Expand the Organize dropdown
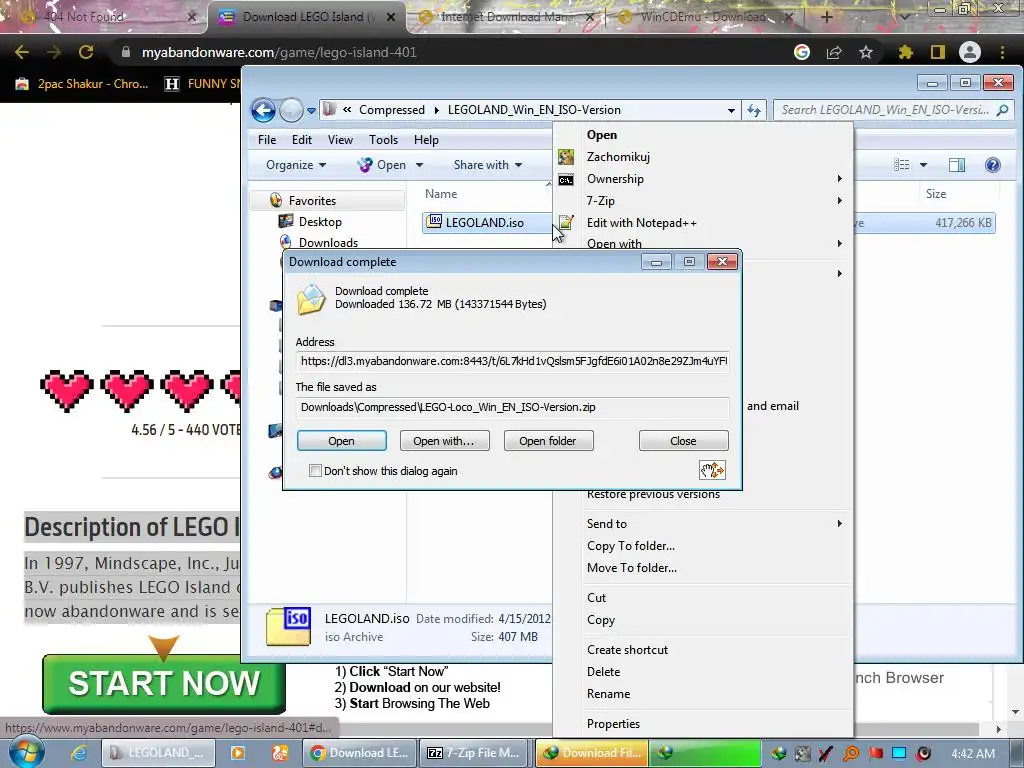The height and width of the screenshot is (768, 1024). pos(296,165)
